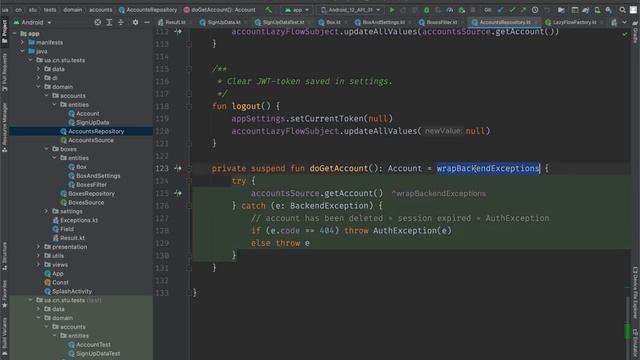This screenshot has height=360, width=640.
Task: Collapse the boxes package arrow
Action: coord(47,149)
